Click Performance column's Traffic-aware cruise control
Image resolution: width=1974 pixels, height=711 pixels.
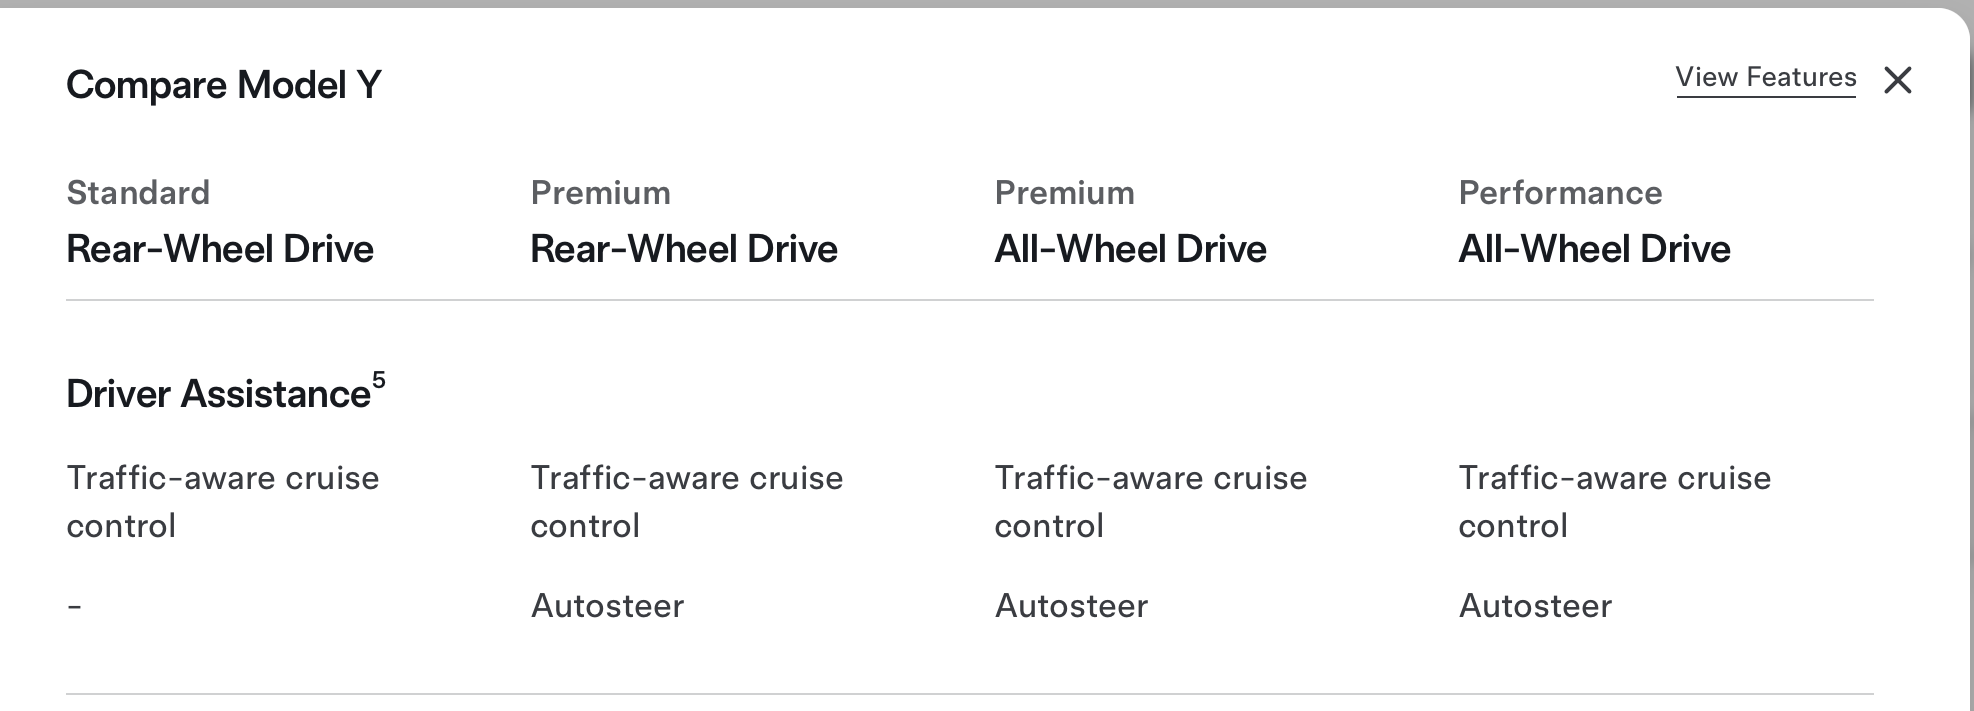click(1614, 502)
